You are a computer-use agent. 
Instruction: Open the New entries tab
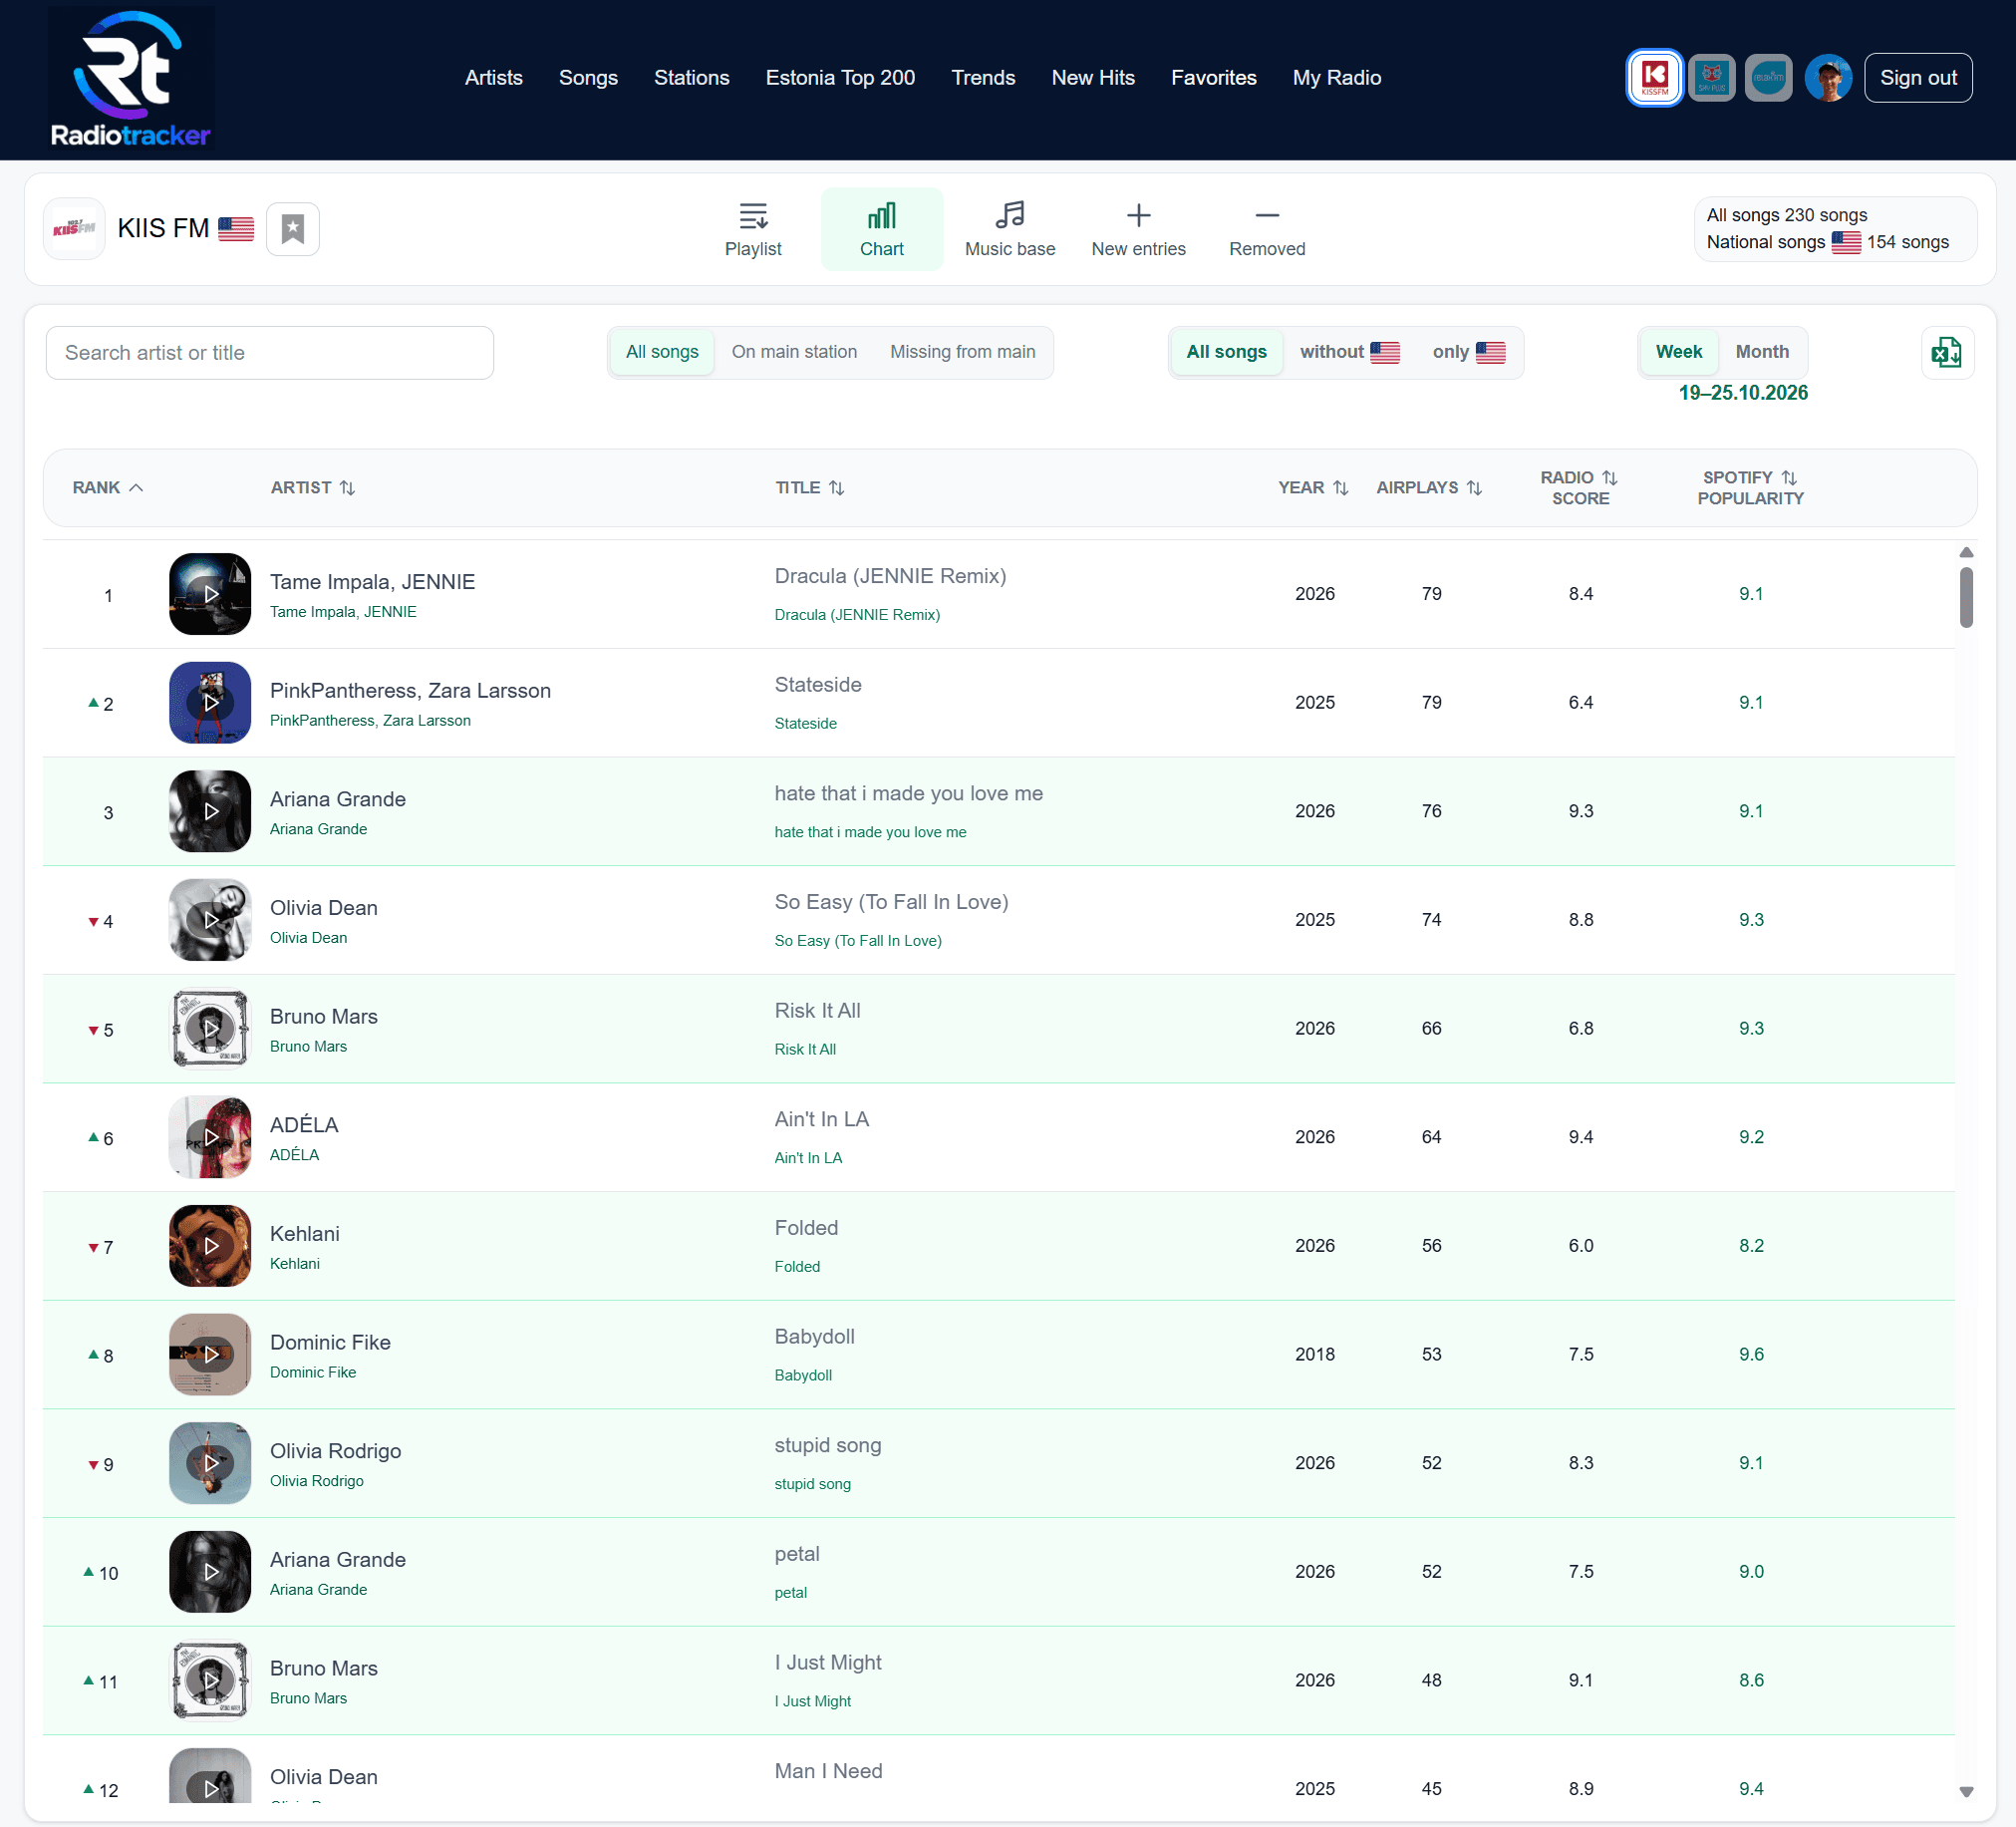click(1138, 230)
